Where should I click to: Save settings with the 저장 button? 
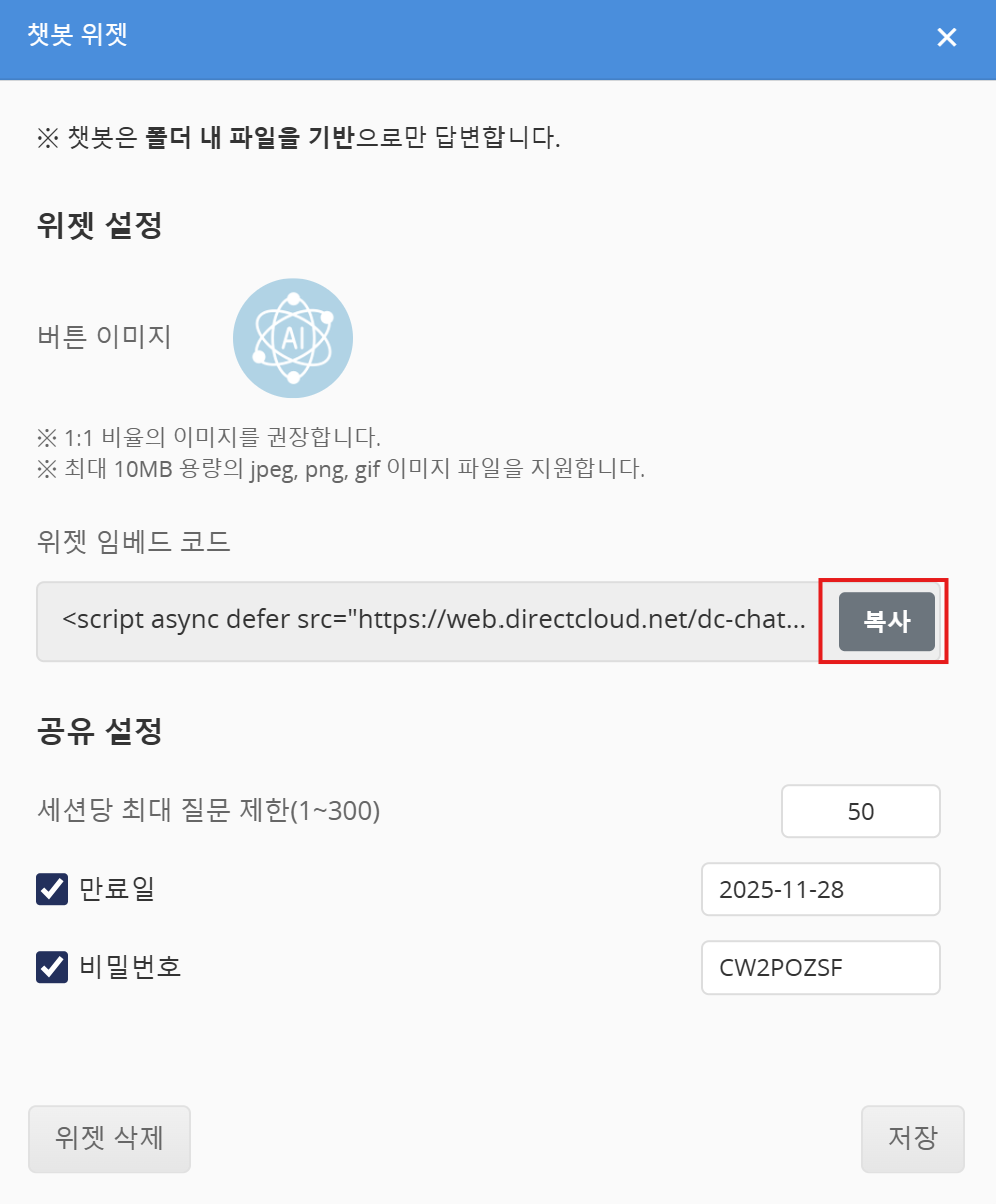[x=912, y=1138]
